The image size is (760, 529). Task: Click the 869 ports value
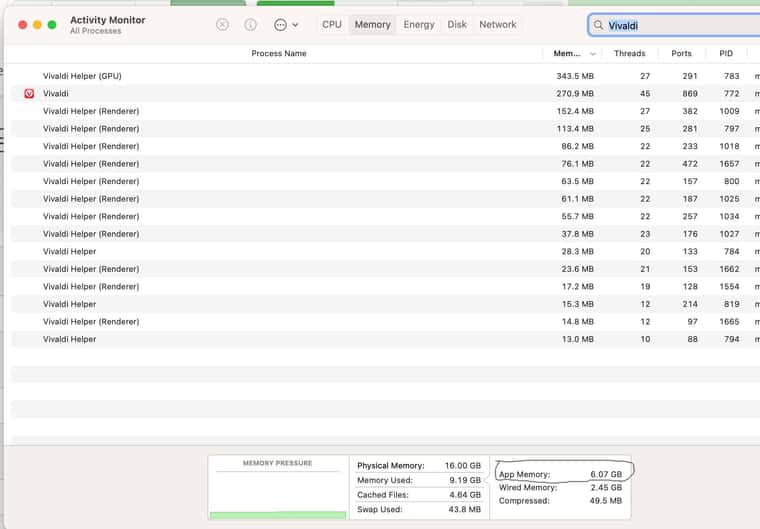[689, 94]
